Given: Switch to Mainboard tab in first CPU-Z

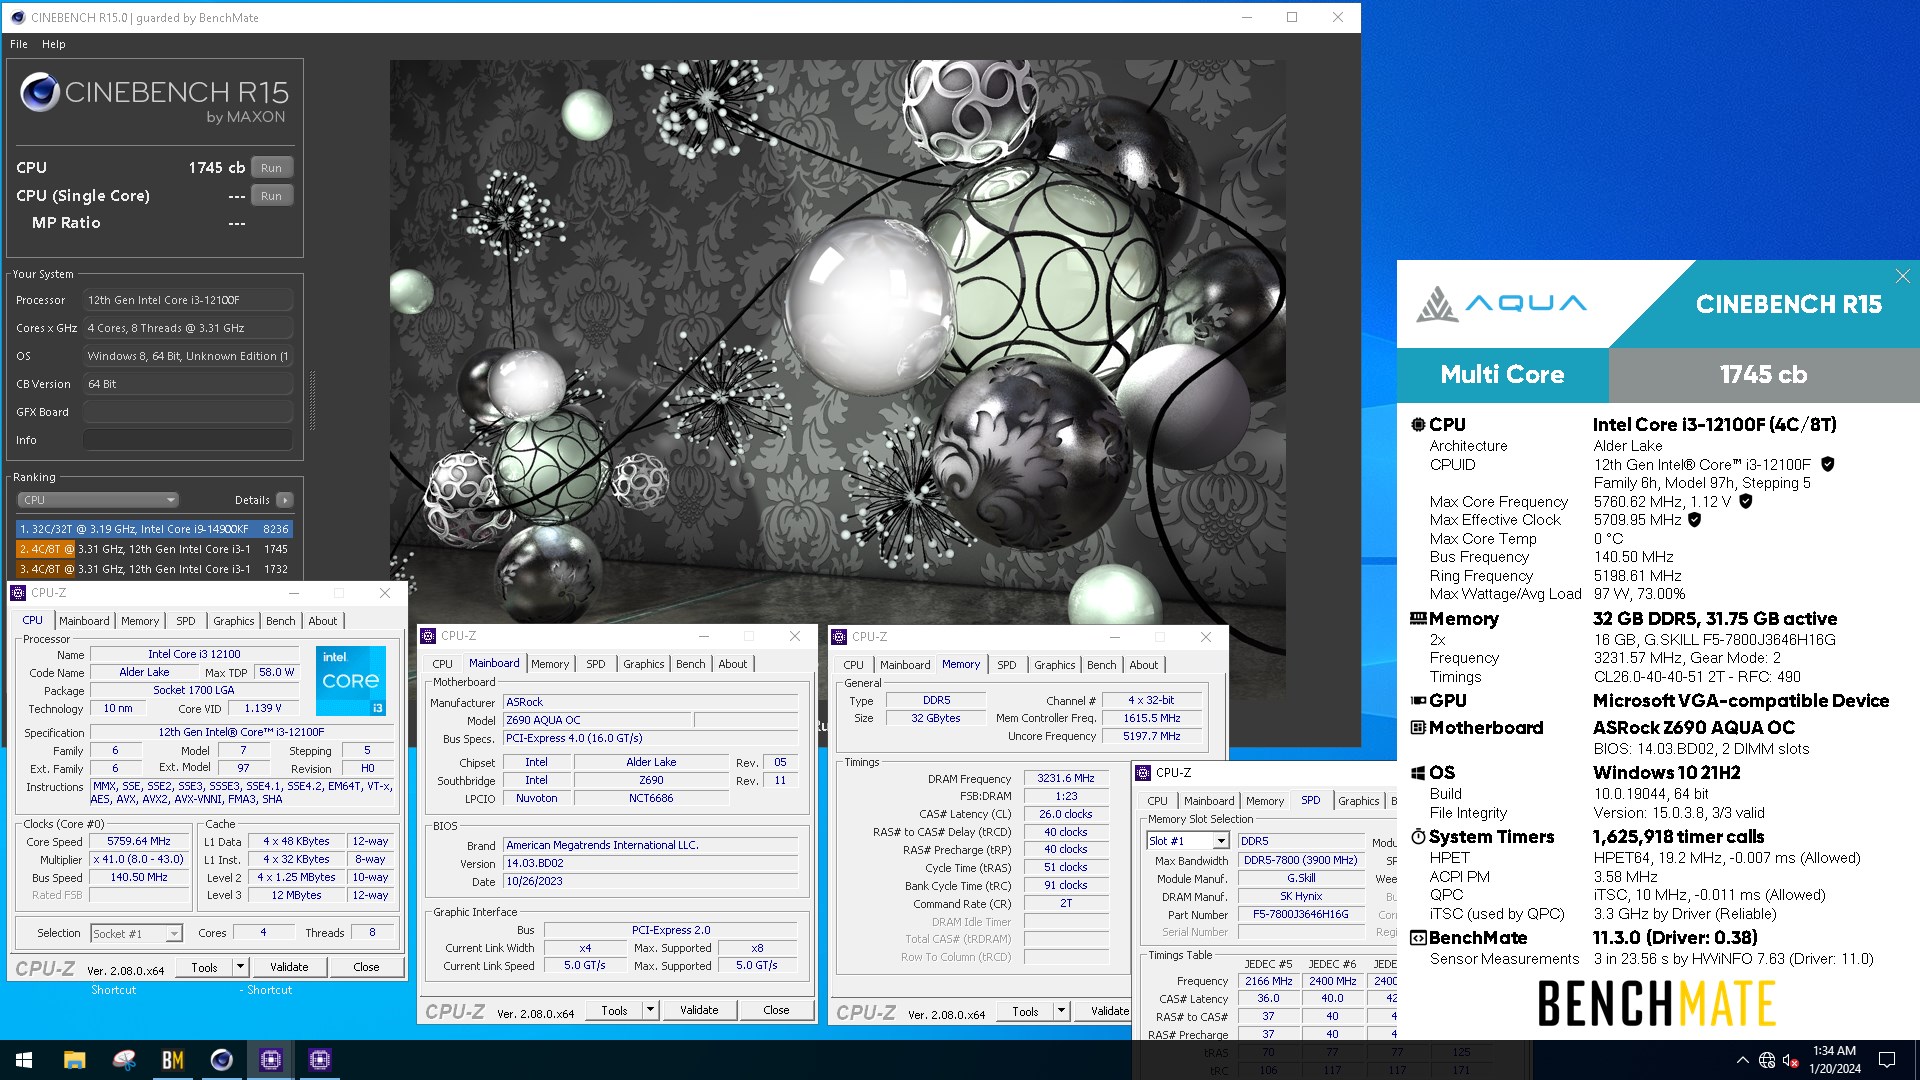Looking at the screenshot, I should coord(84,621).
